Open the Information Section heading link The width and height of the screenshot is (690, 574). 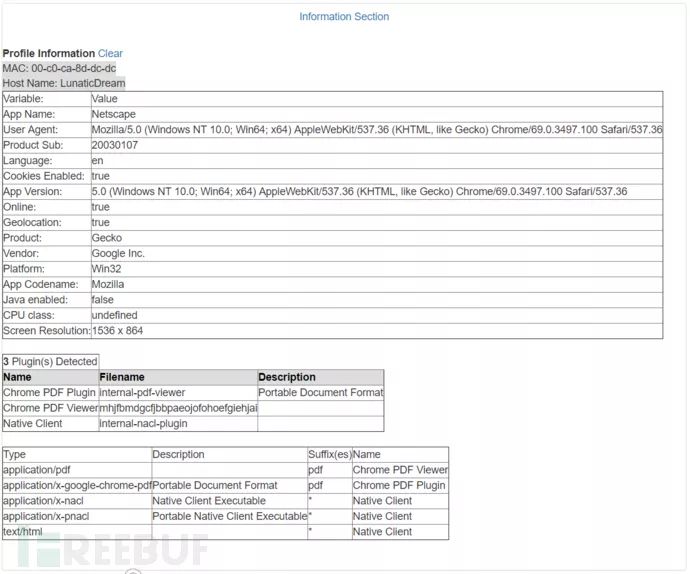click(x=344, y=17)
